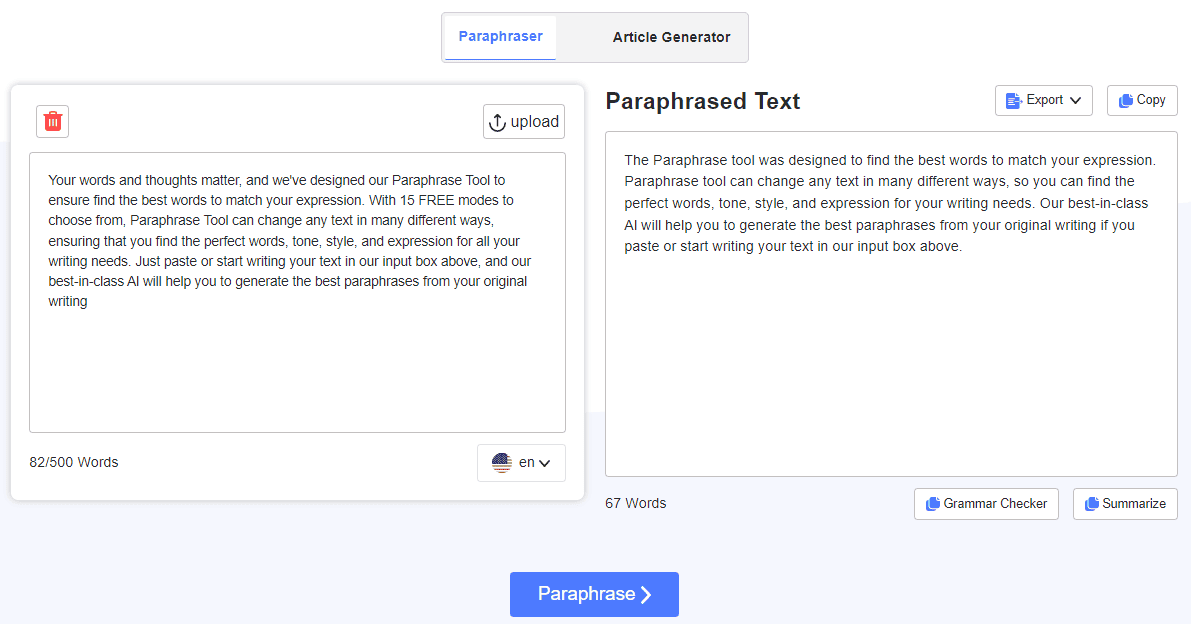
Task: Click the 'upload' text label
Action: [x=535, y=122]
